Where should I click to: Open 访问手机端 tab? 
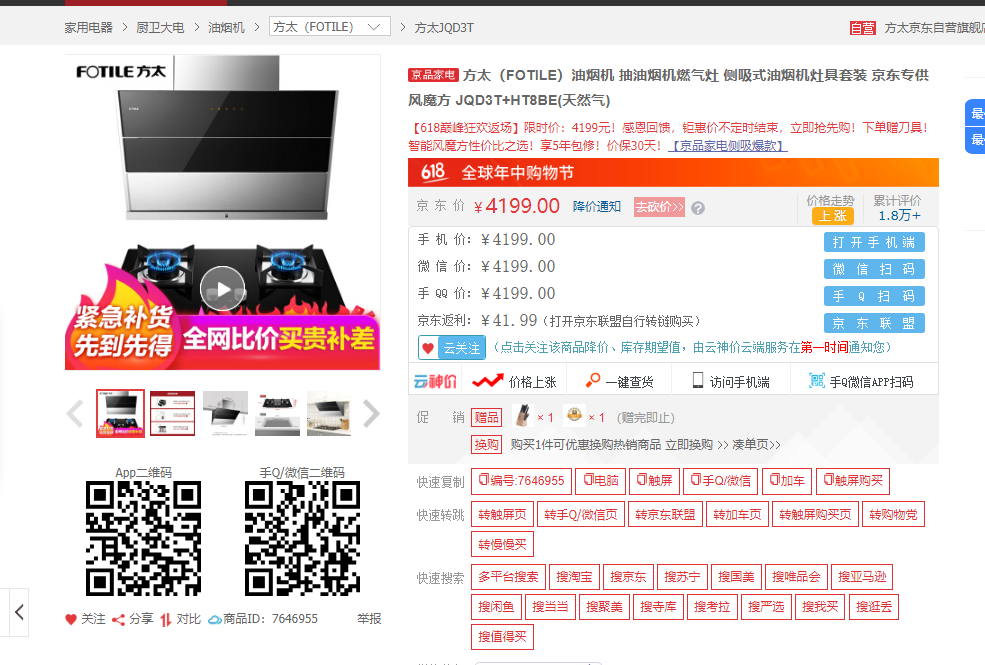pos(731,381)
